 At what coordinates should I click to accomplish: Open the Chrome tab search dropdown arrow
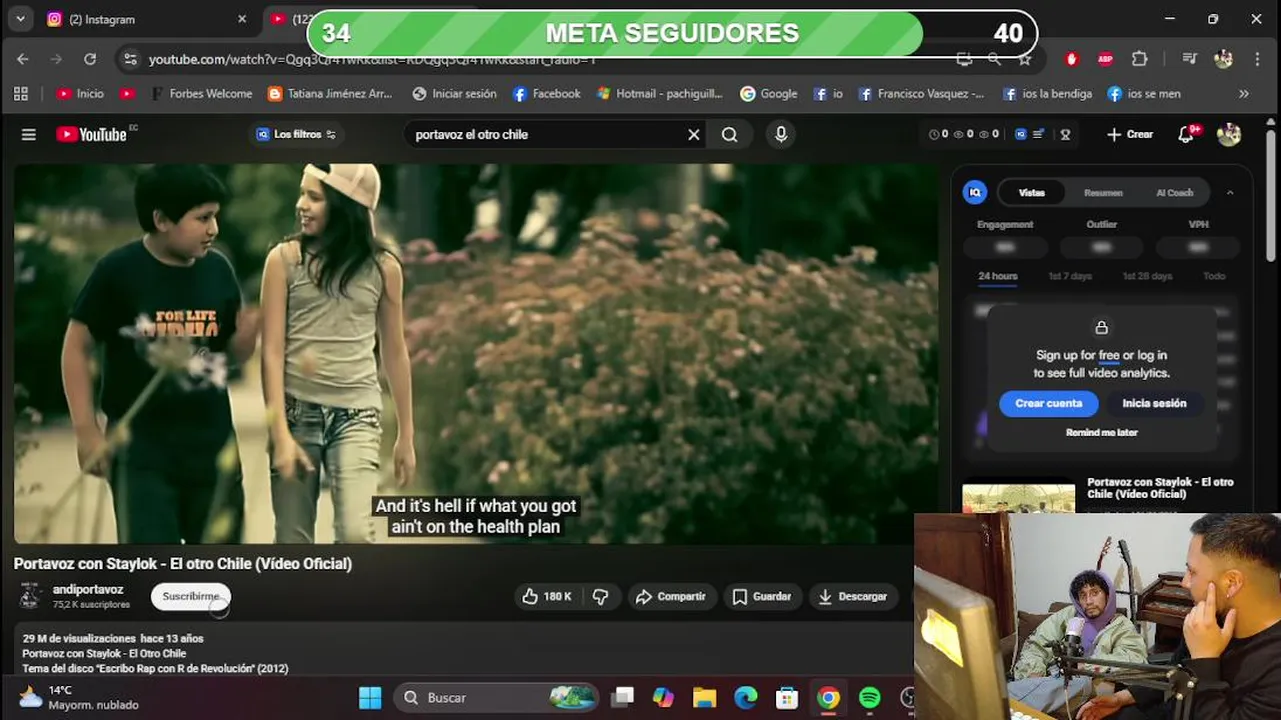(20, 19)
